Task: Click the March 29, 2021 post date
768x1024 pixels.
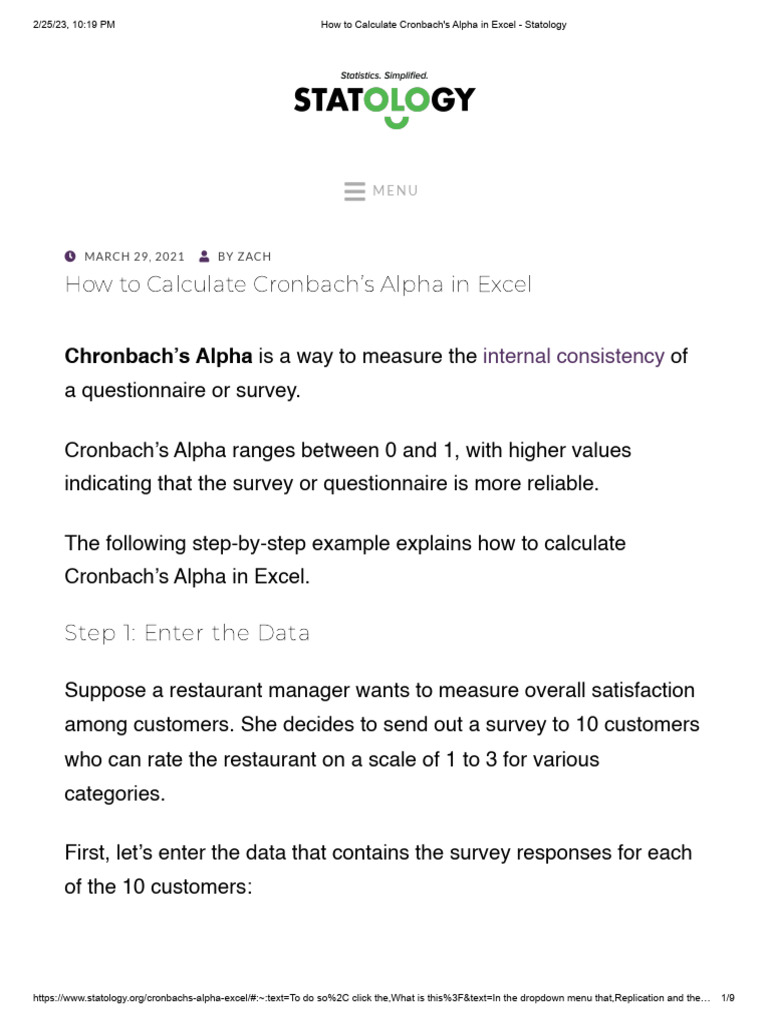Action: (134, 257)
